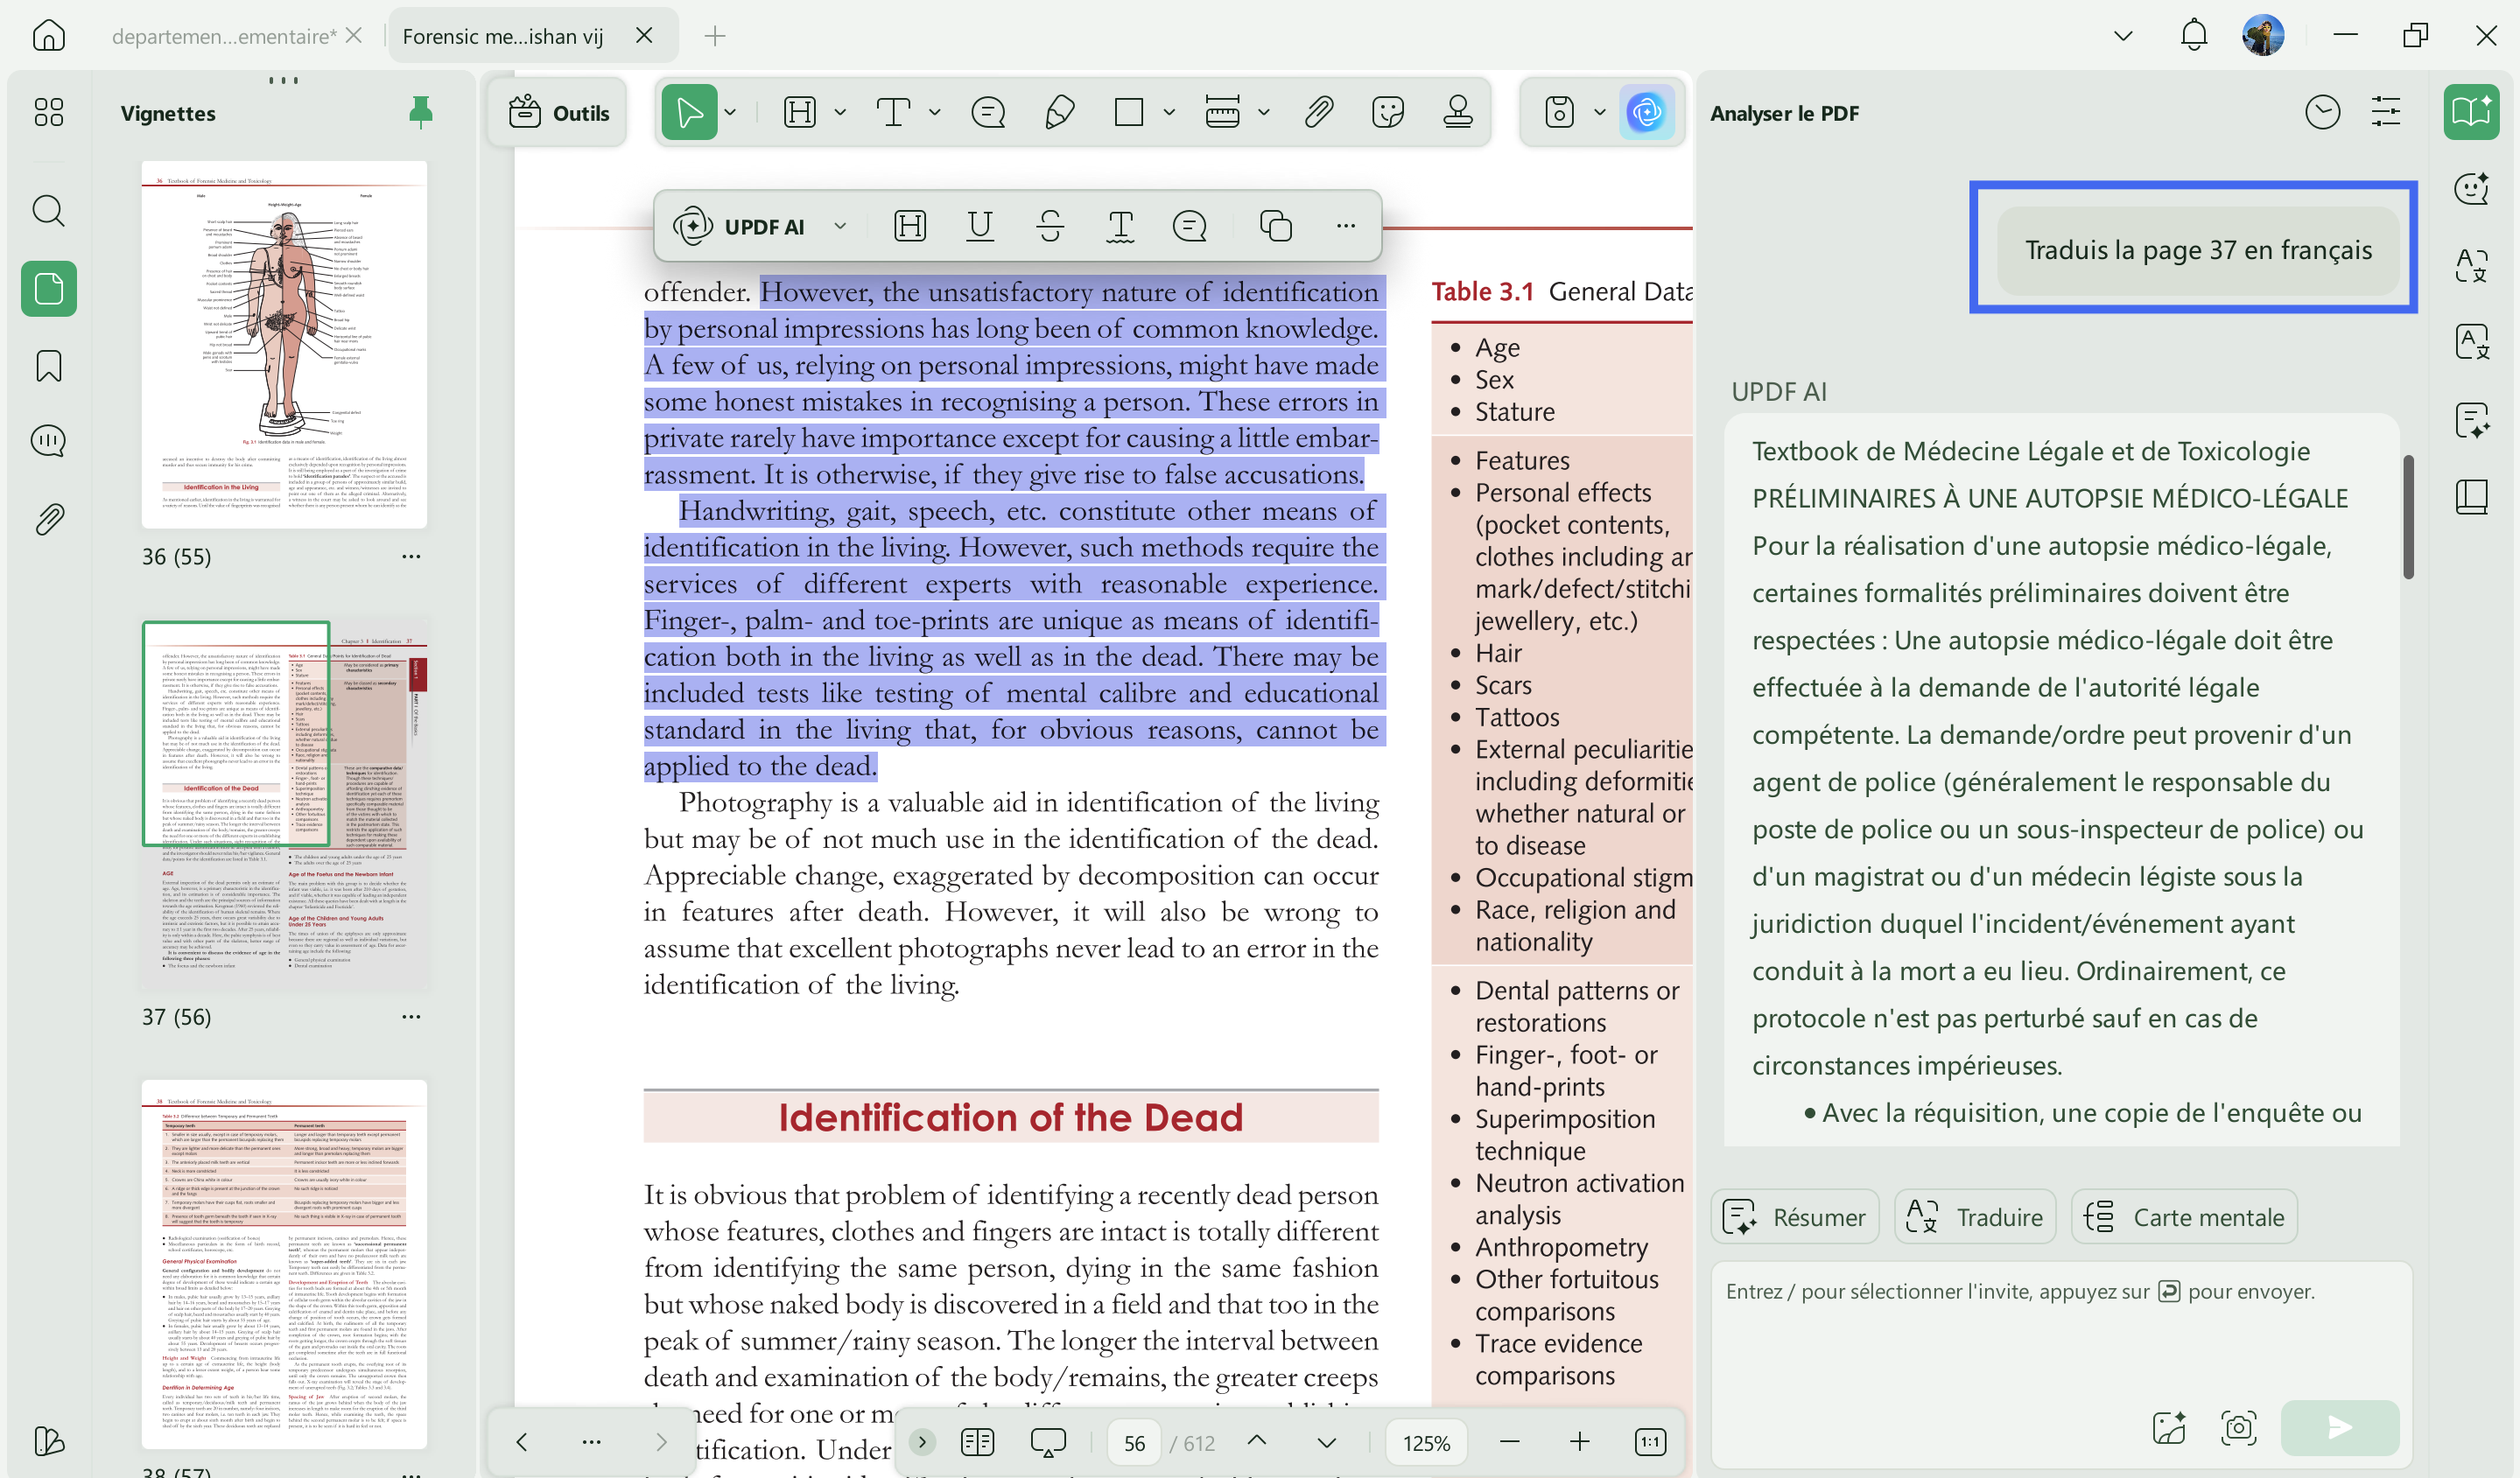
Task: Apply strikethrough to selected text
Action: tap(1050, 226)
